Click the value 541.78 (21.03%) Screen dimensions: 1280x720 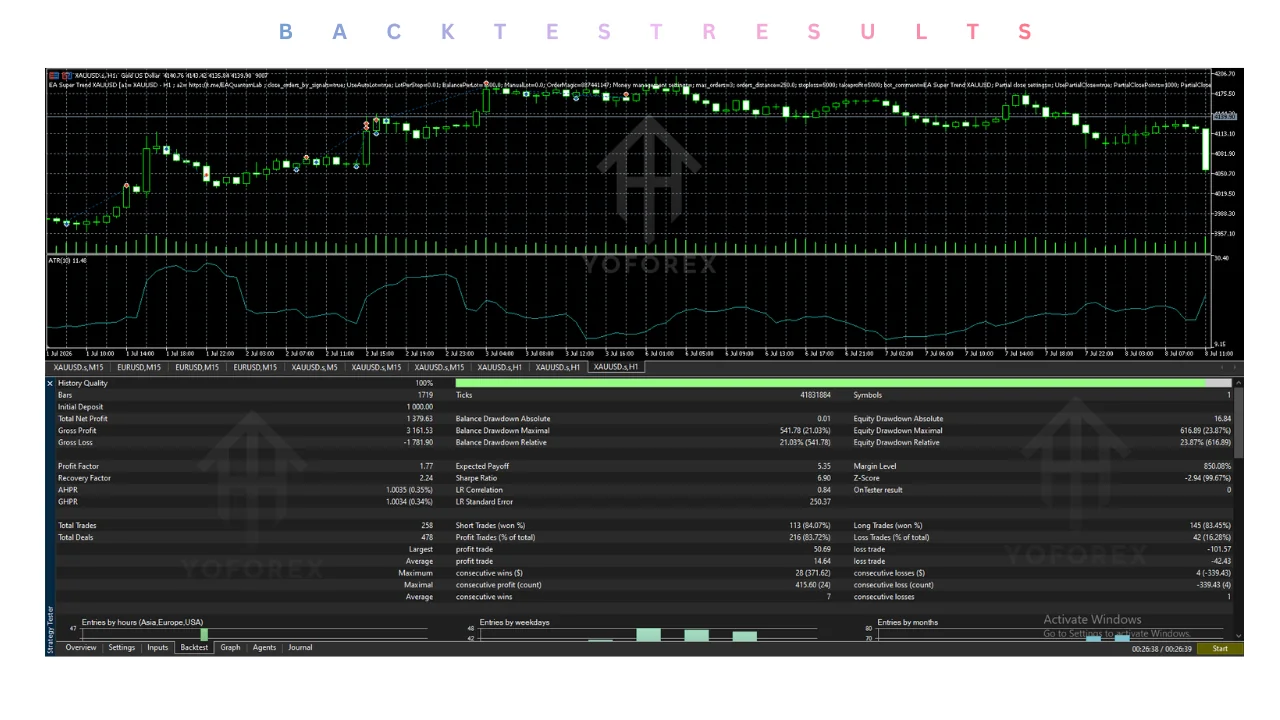(x=805, y=431)
